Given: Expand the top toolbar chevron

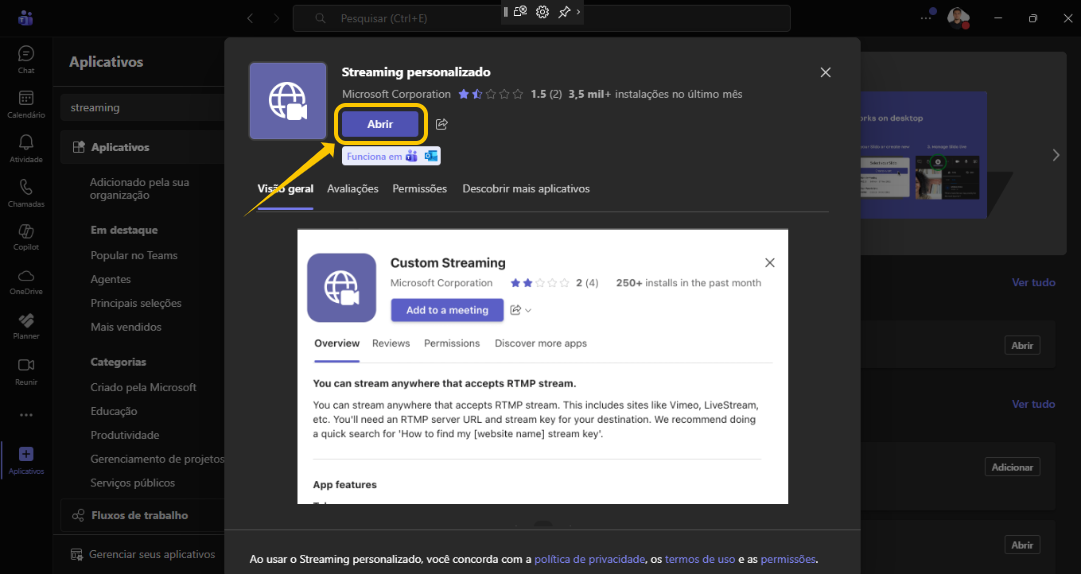Looking at the screenshot, I should point(578,12).
